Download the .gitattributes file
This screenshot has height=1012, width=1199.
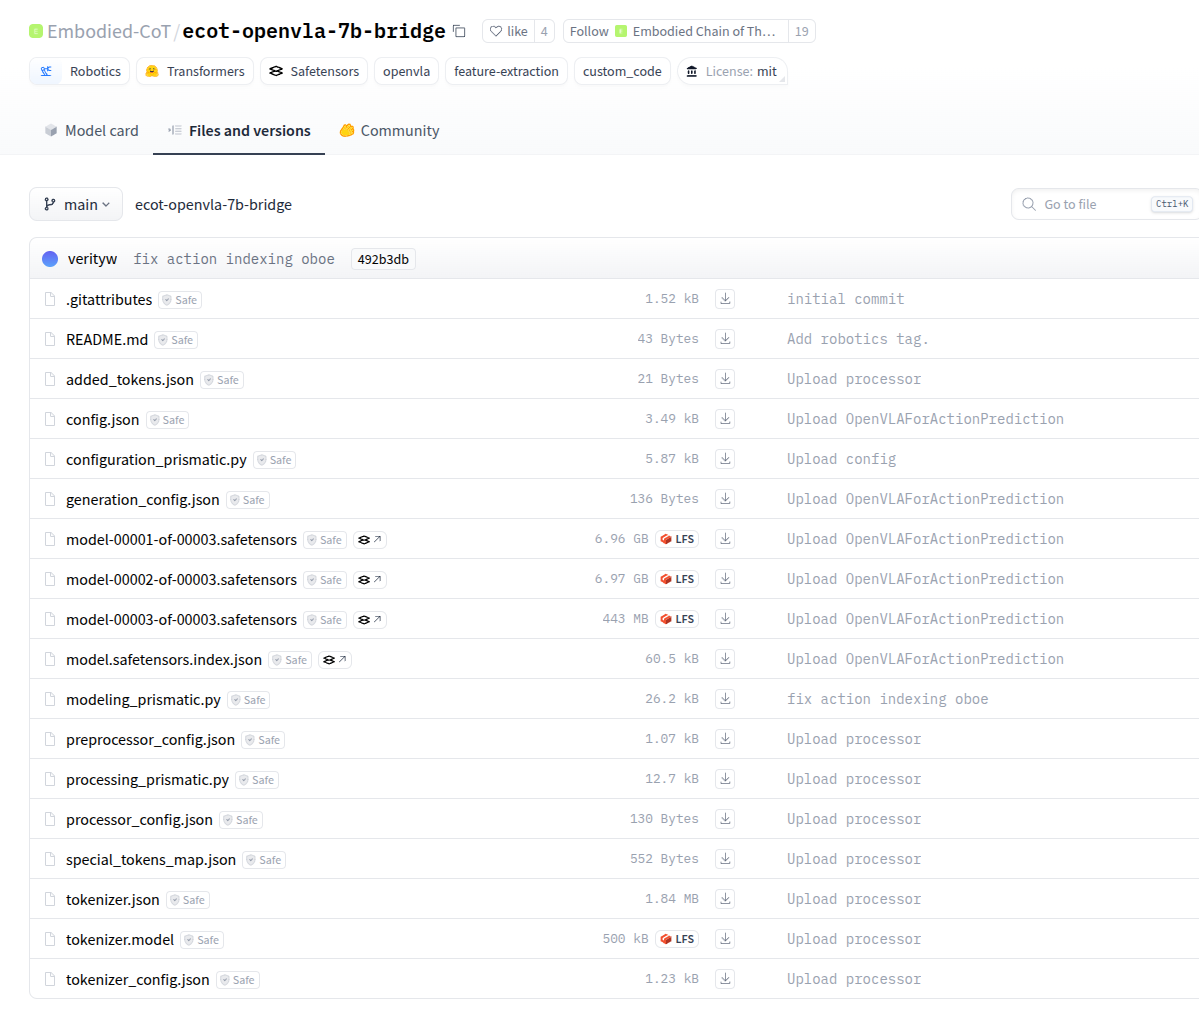pyautogui.click(x=725, y=299)
